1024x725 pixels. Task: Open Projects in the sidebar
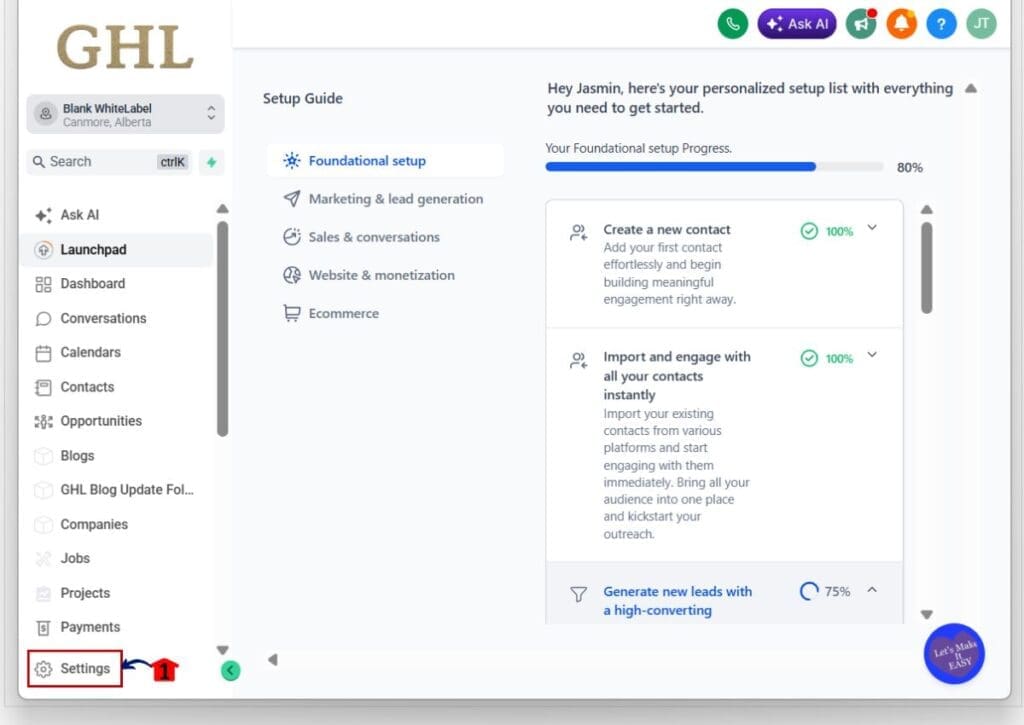116,593
